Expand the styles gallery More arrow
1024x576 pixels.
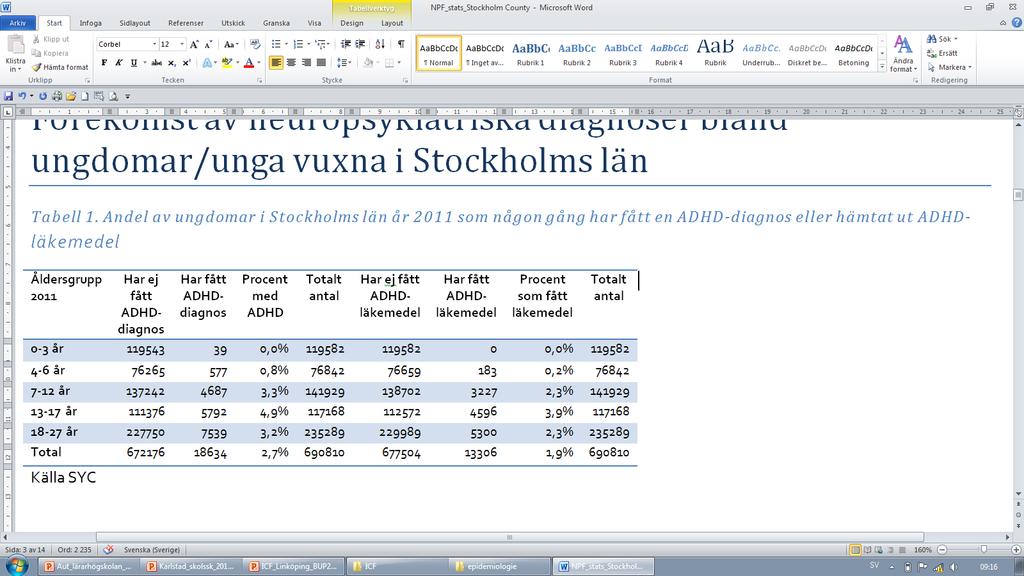point(882,67)
